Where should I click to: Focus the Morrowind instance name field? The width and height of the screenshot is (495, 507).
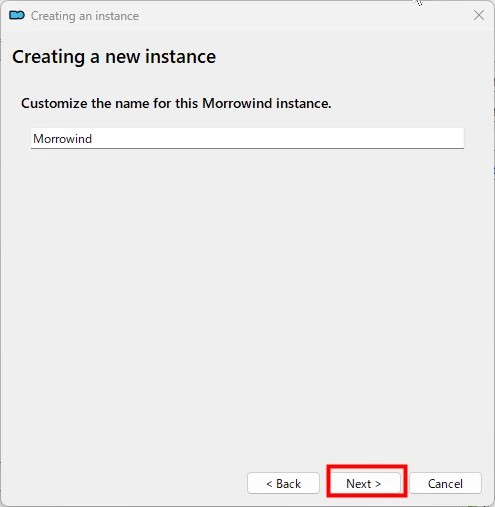(x=247, y=138)
